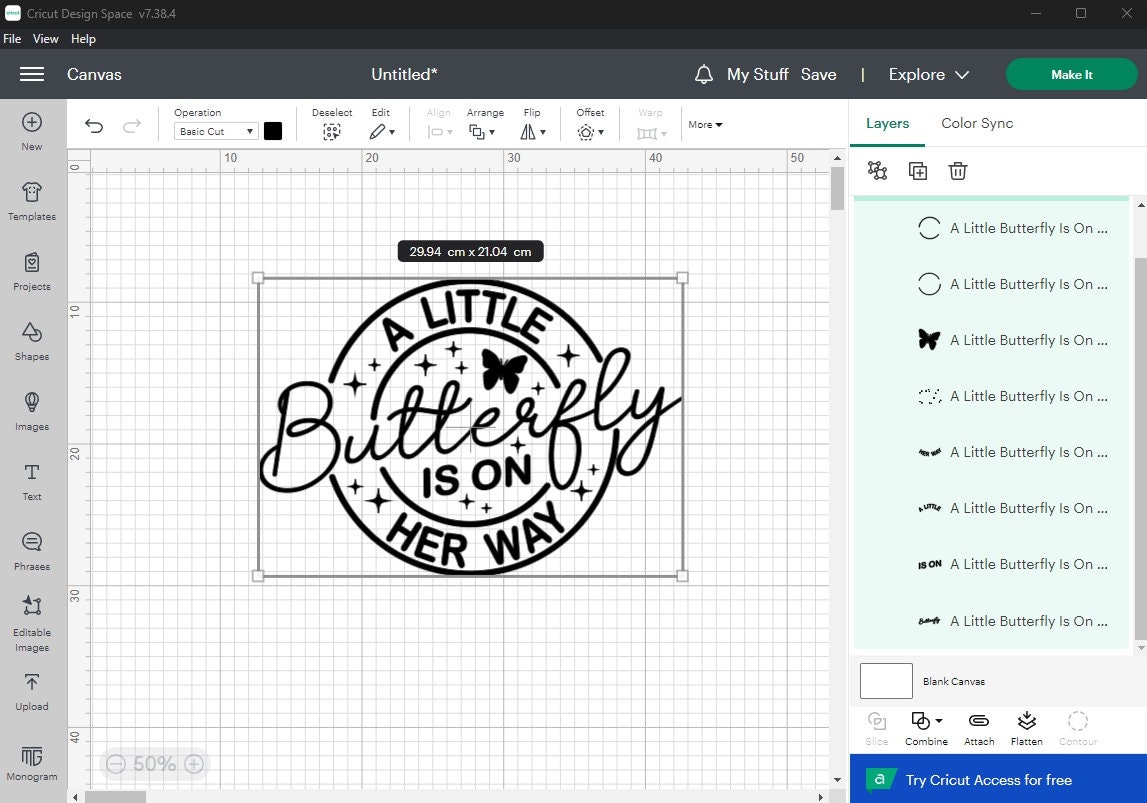Select the butterfly icon layer

[991, 340]
